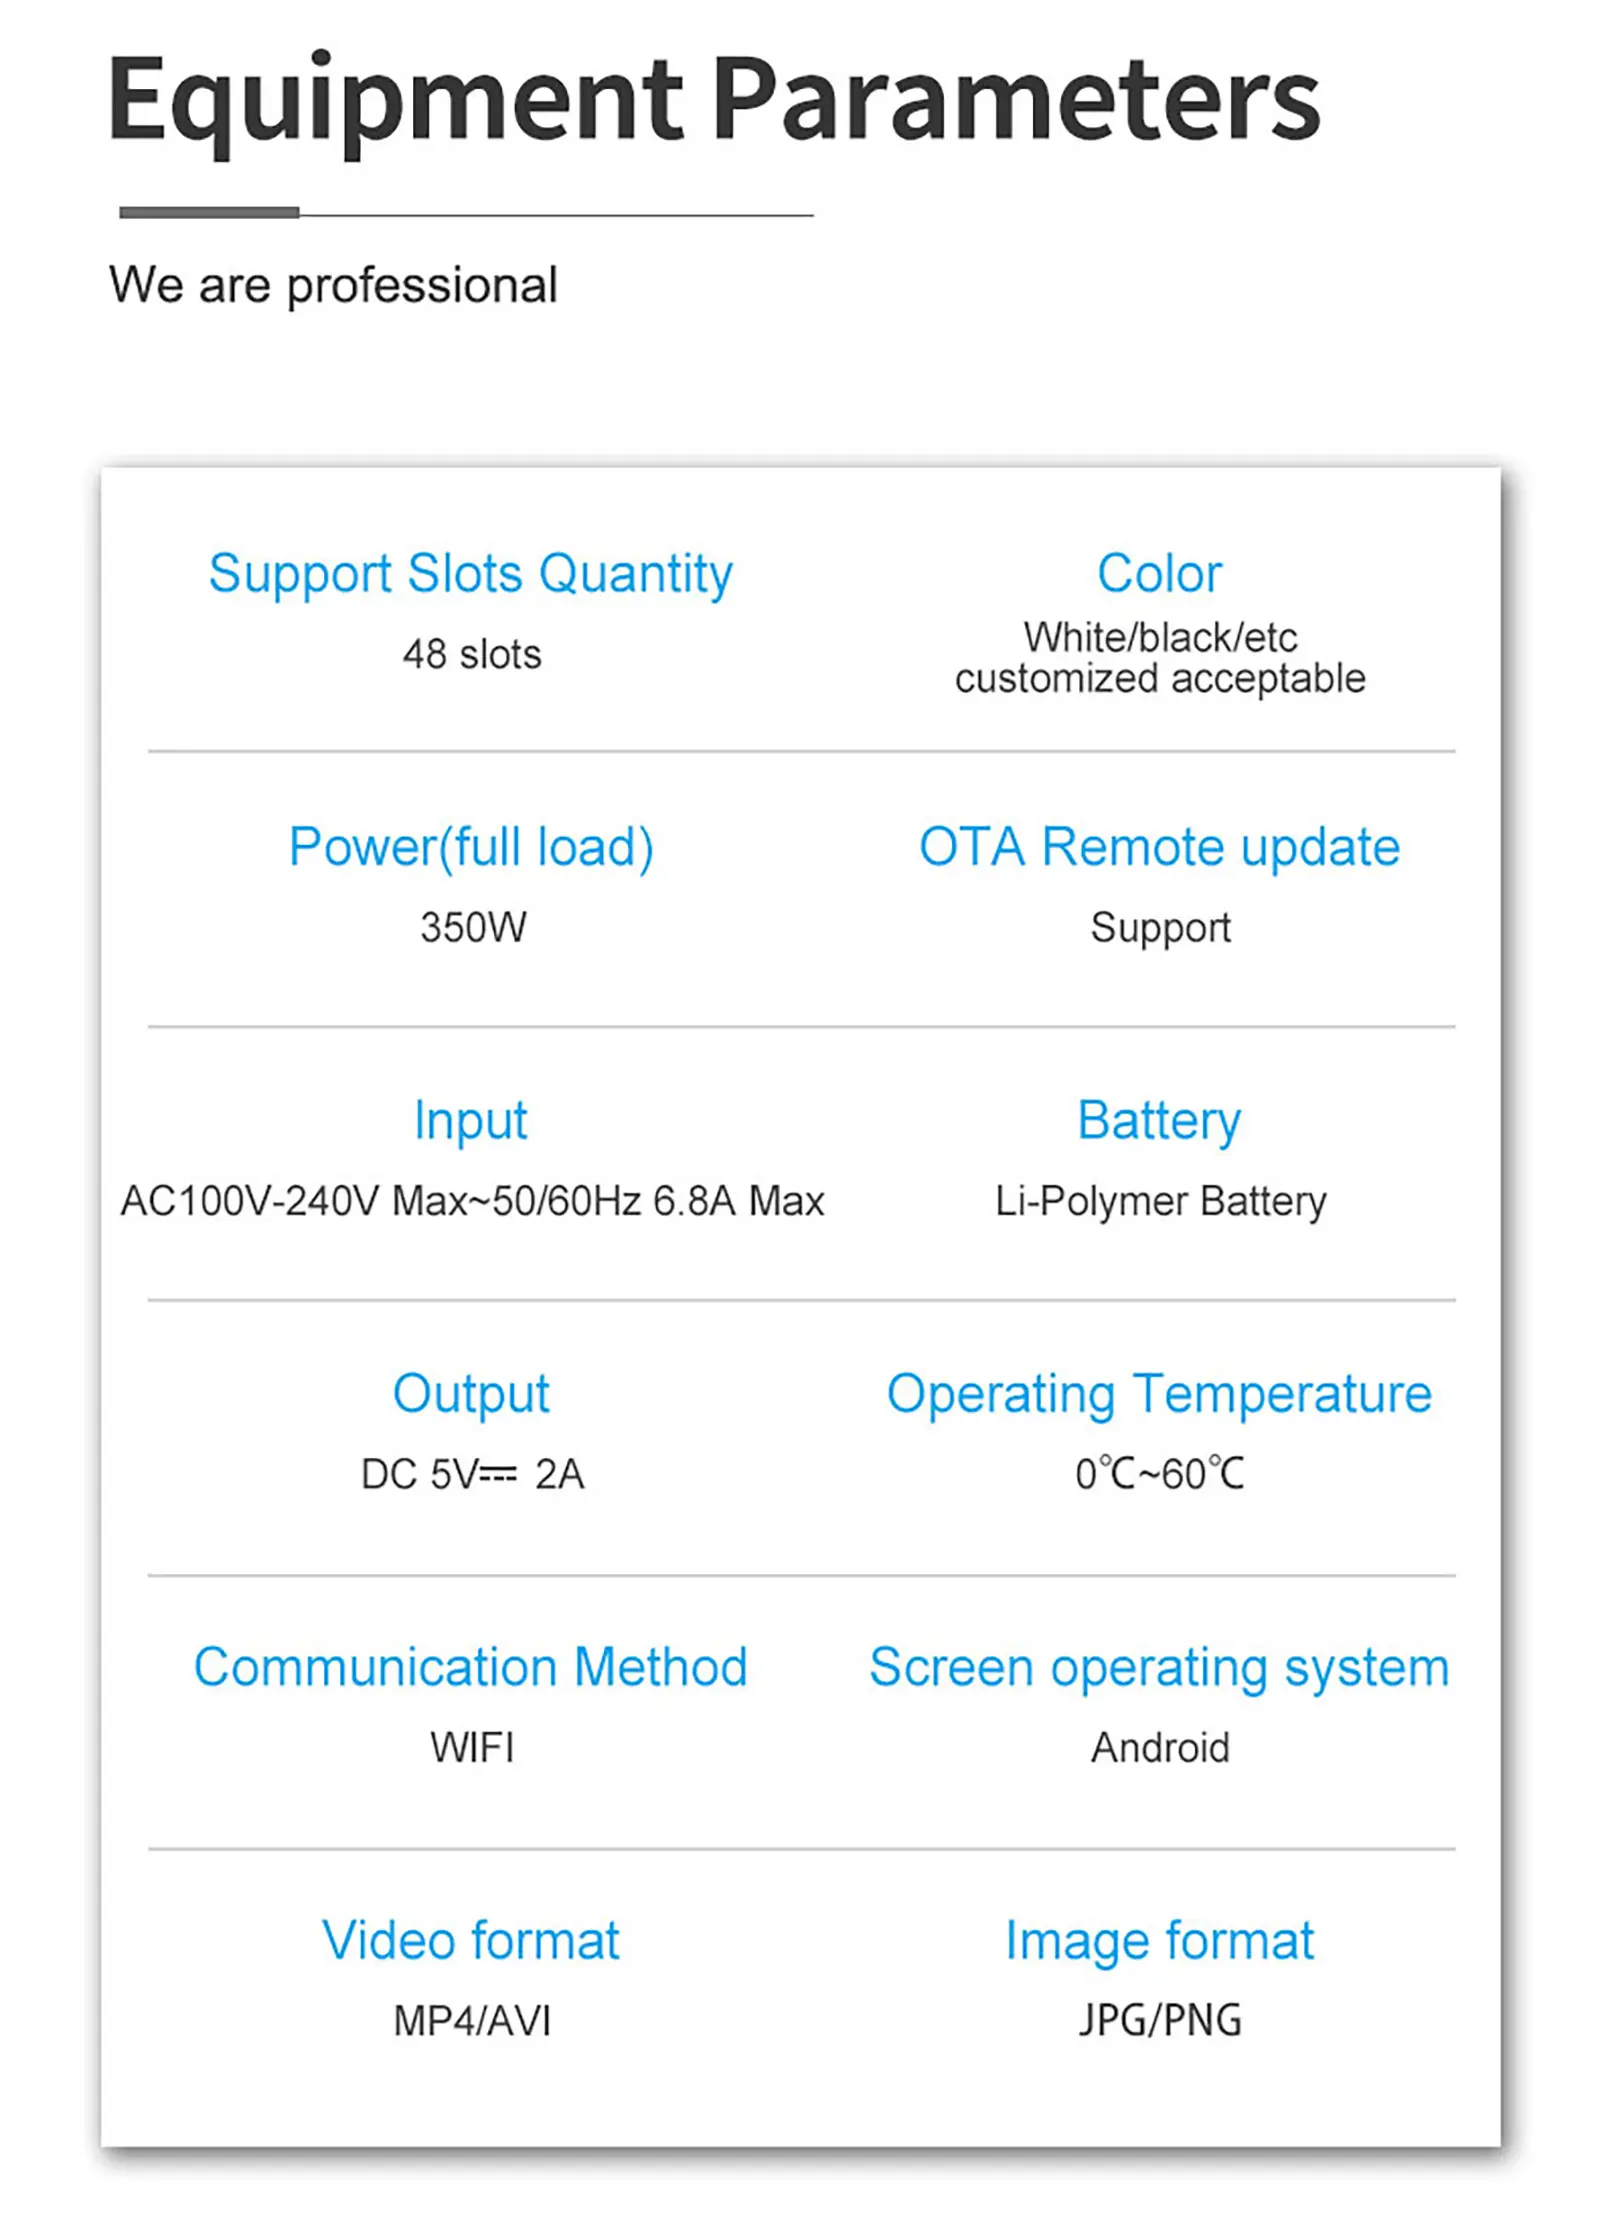Click 'customized acceptable' text under Color

(x=1159, y=679)
